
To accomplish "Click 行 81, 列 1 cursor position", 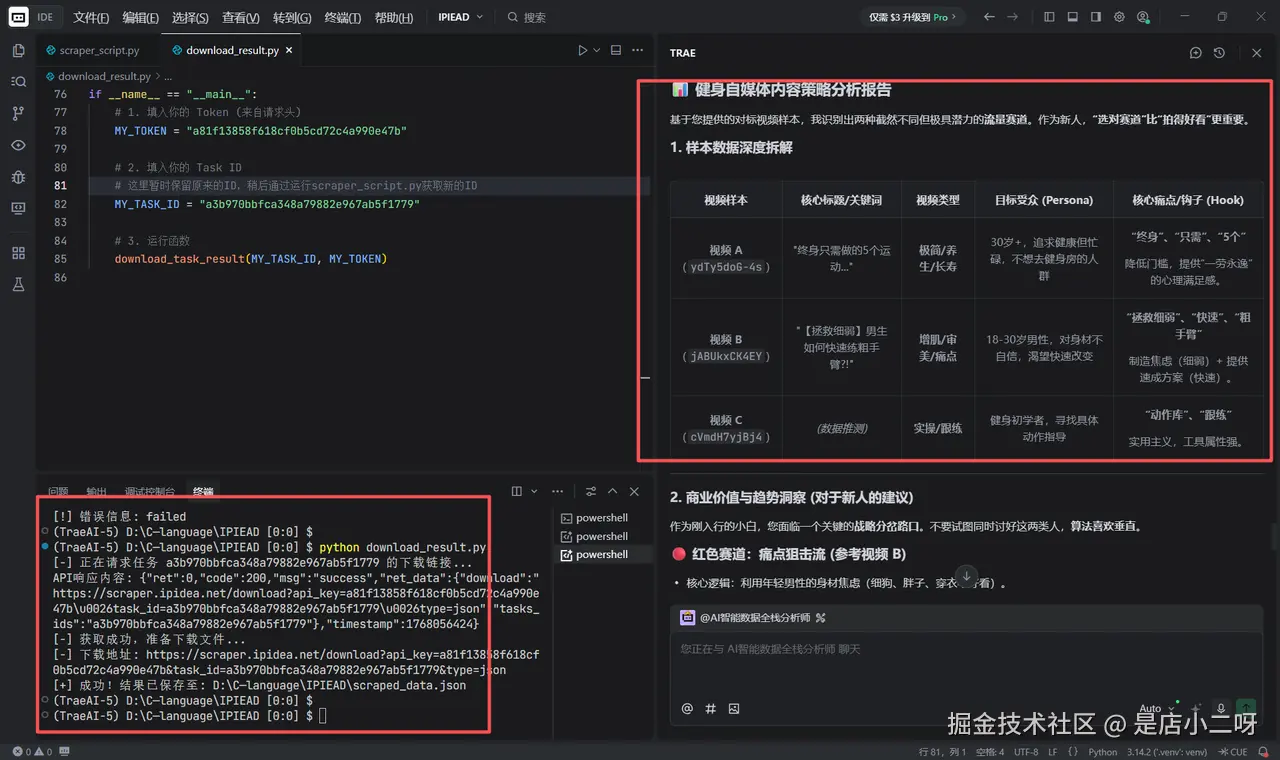I will pos(942,752).
